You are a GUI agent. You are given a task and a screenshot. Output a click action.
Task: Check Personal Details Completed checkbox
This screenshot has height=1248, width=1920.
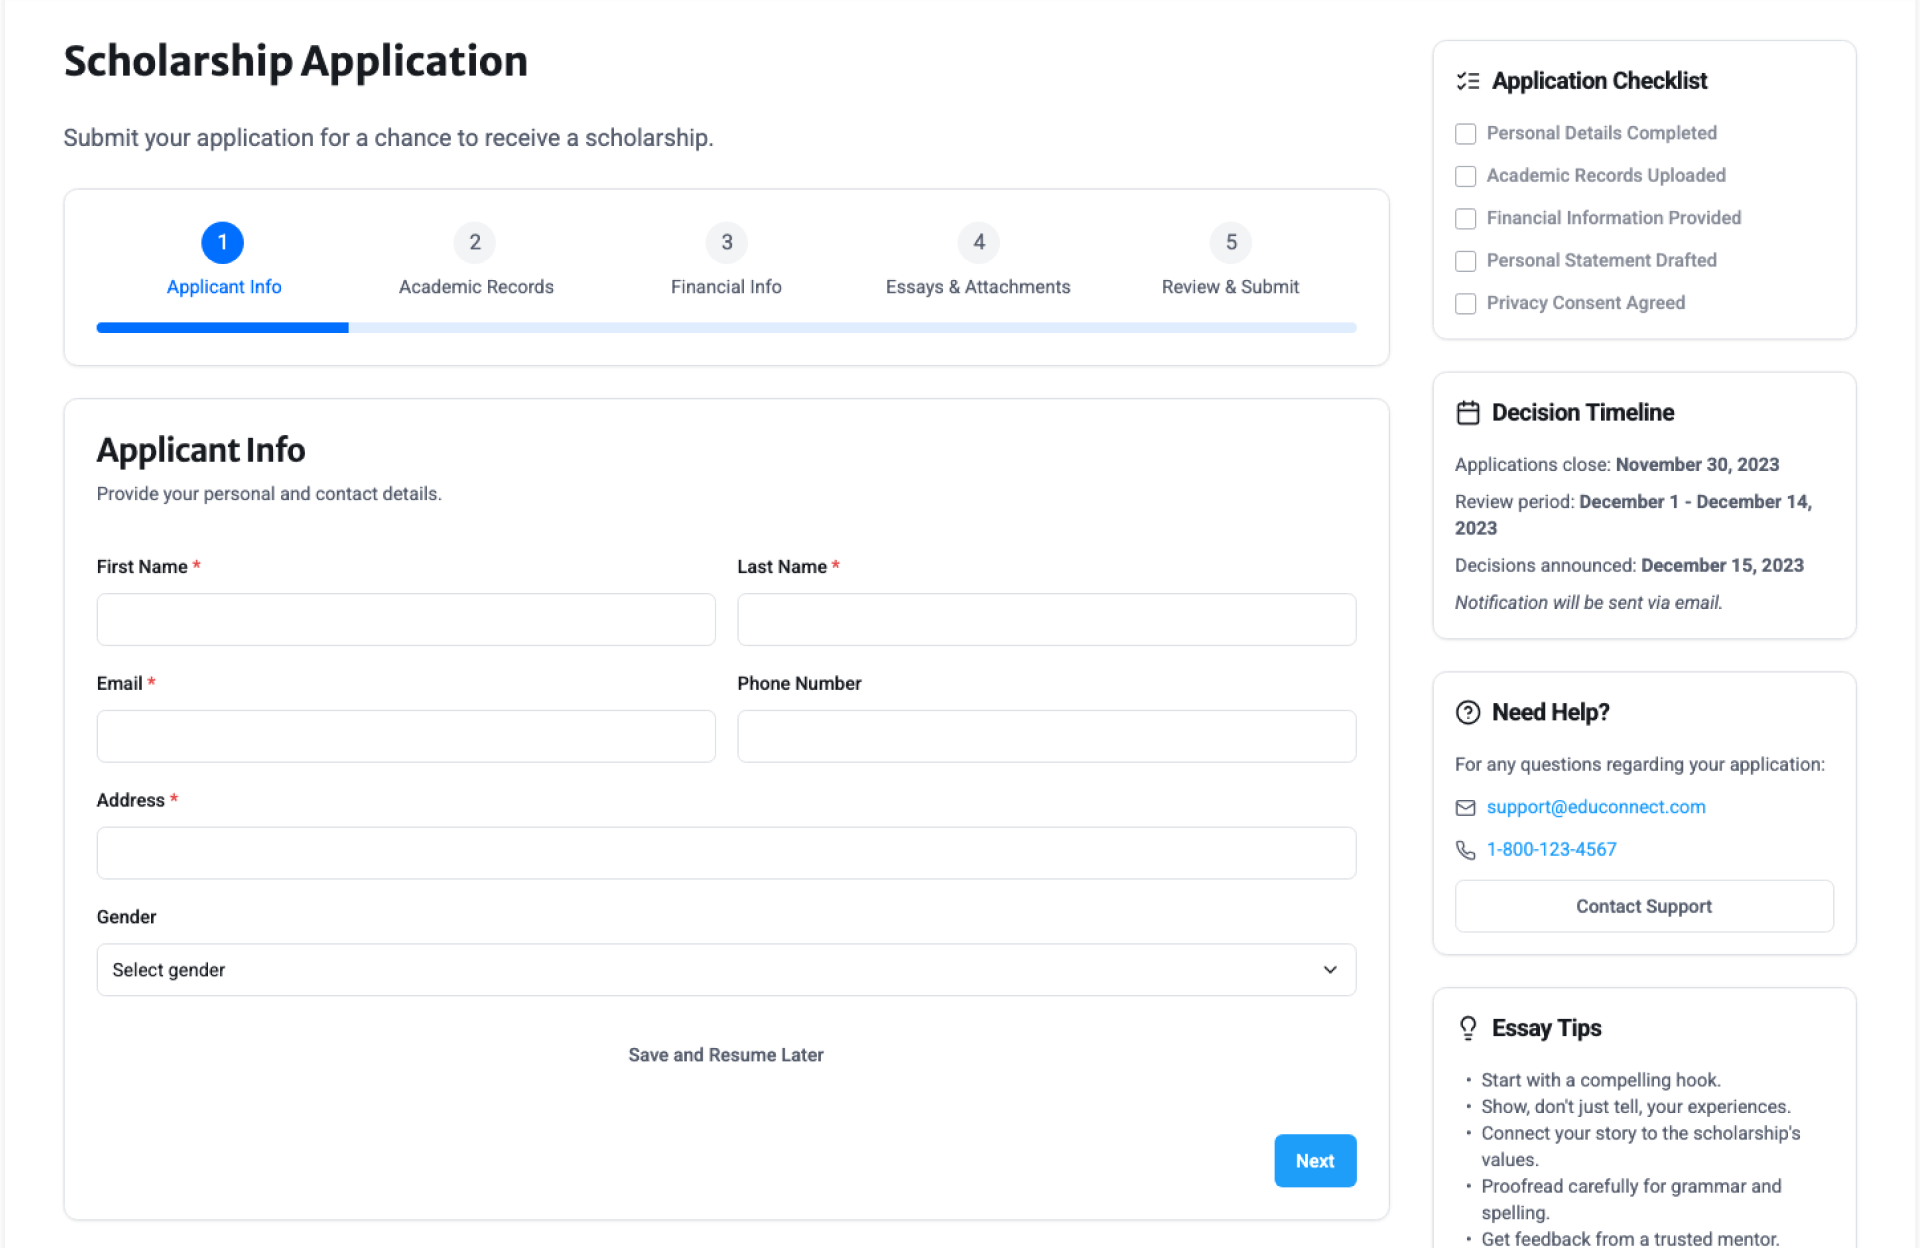point(1465,134)
